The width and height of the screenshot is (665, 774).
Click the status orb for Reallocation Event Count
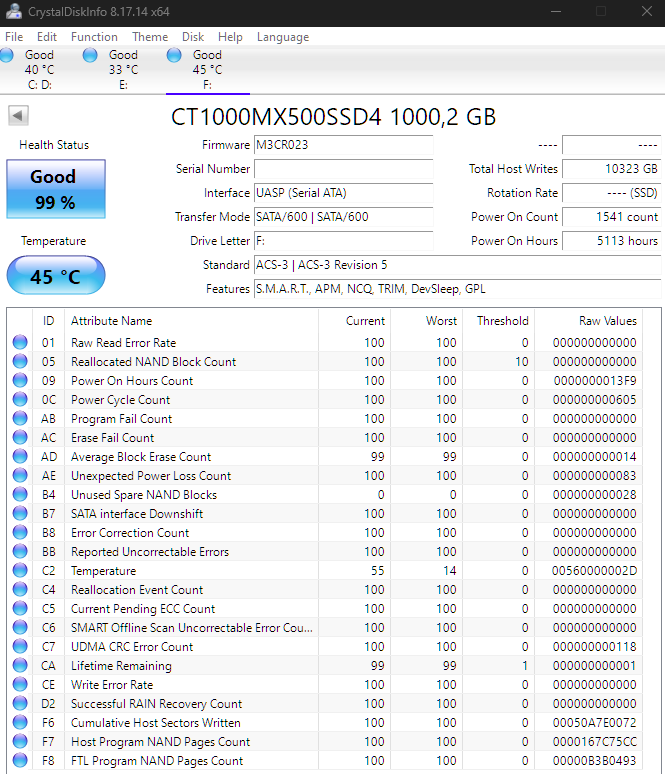[20, 589]
